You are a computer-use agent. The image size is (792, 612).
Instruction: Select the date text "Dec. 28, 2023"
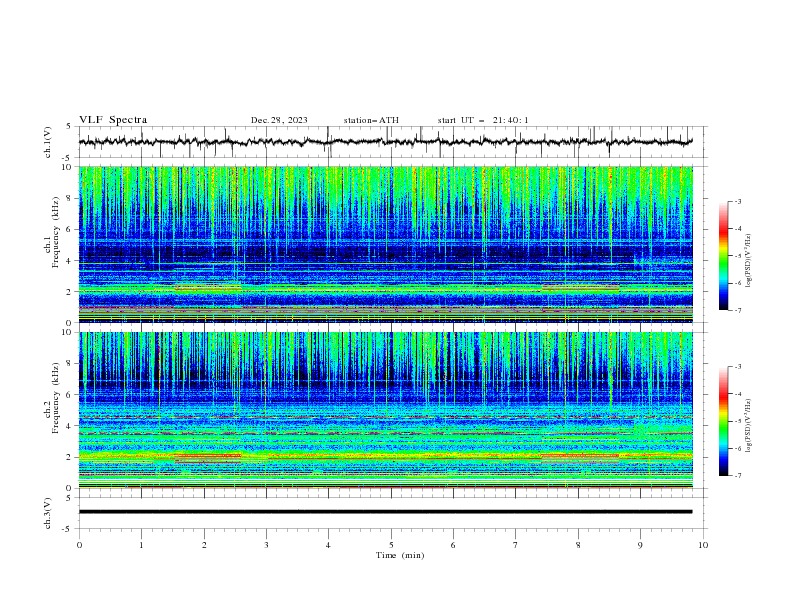[x=279, y=120]
